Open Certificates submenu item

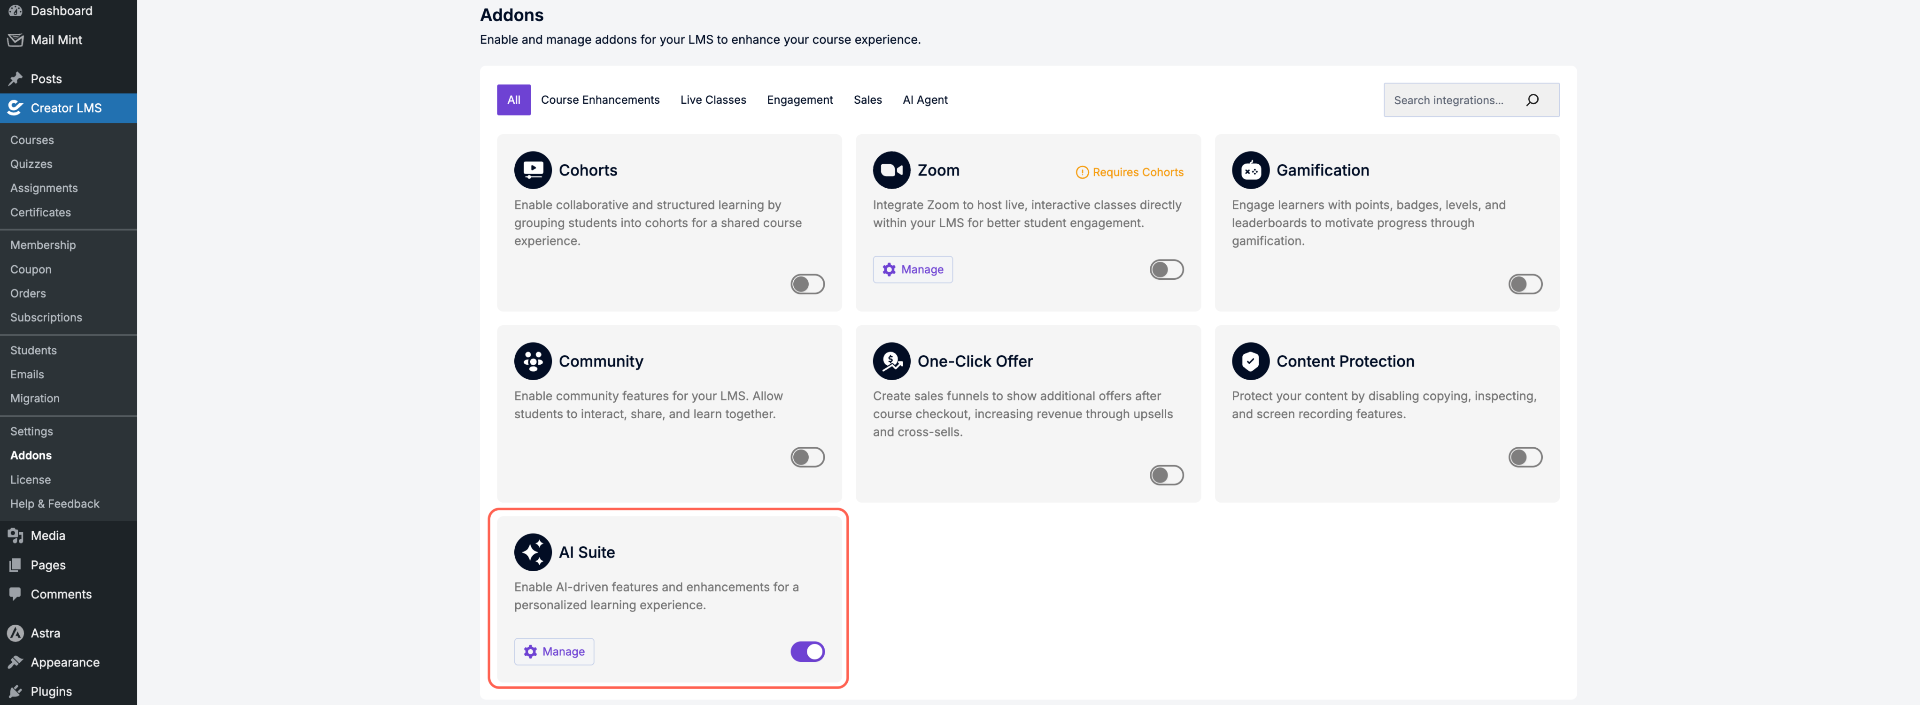pyautogui.click(x=41, y=212)
